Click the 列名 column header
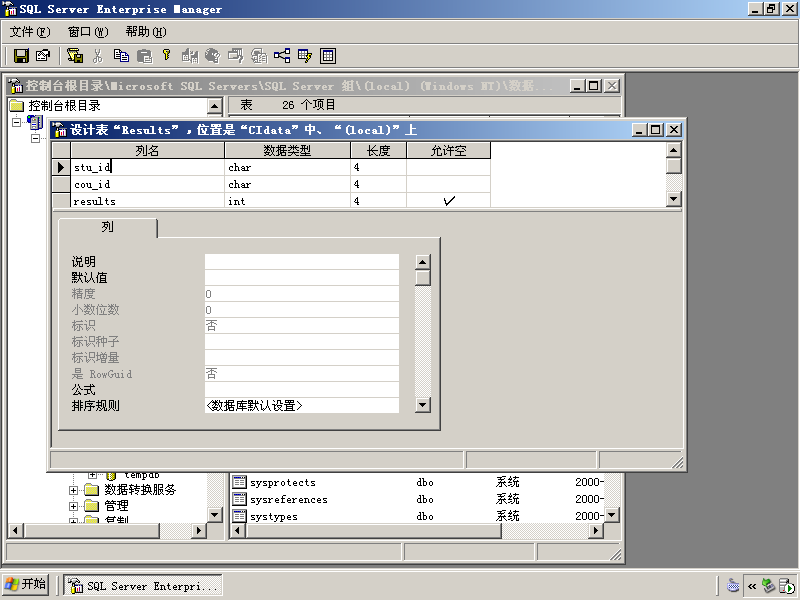This screenshot has width=800, height=600. tap(147, 151)
